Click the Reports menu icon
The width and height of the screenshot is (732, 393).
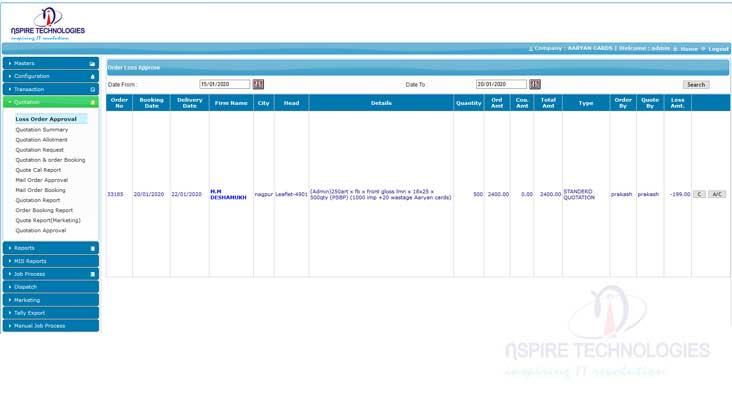pyautogui.click(x=92, y=248)
